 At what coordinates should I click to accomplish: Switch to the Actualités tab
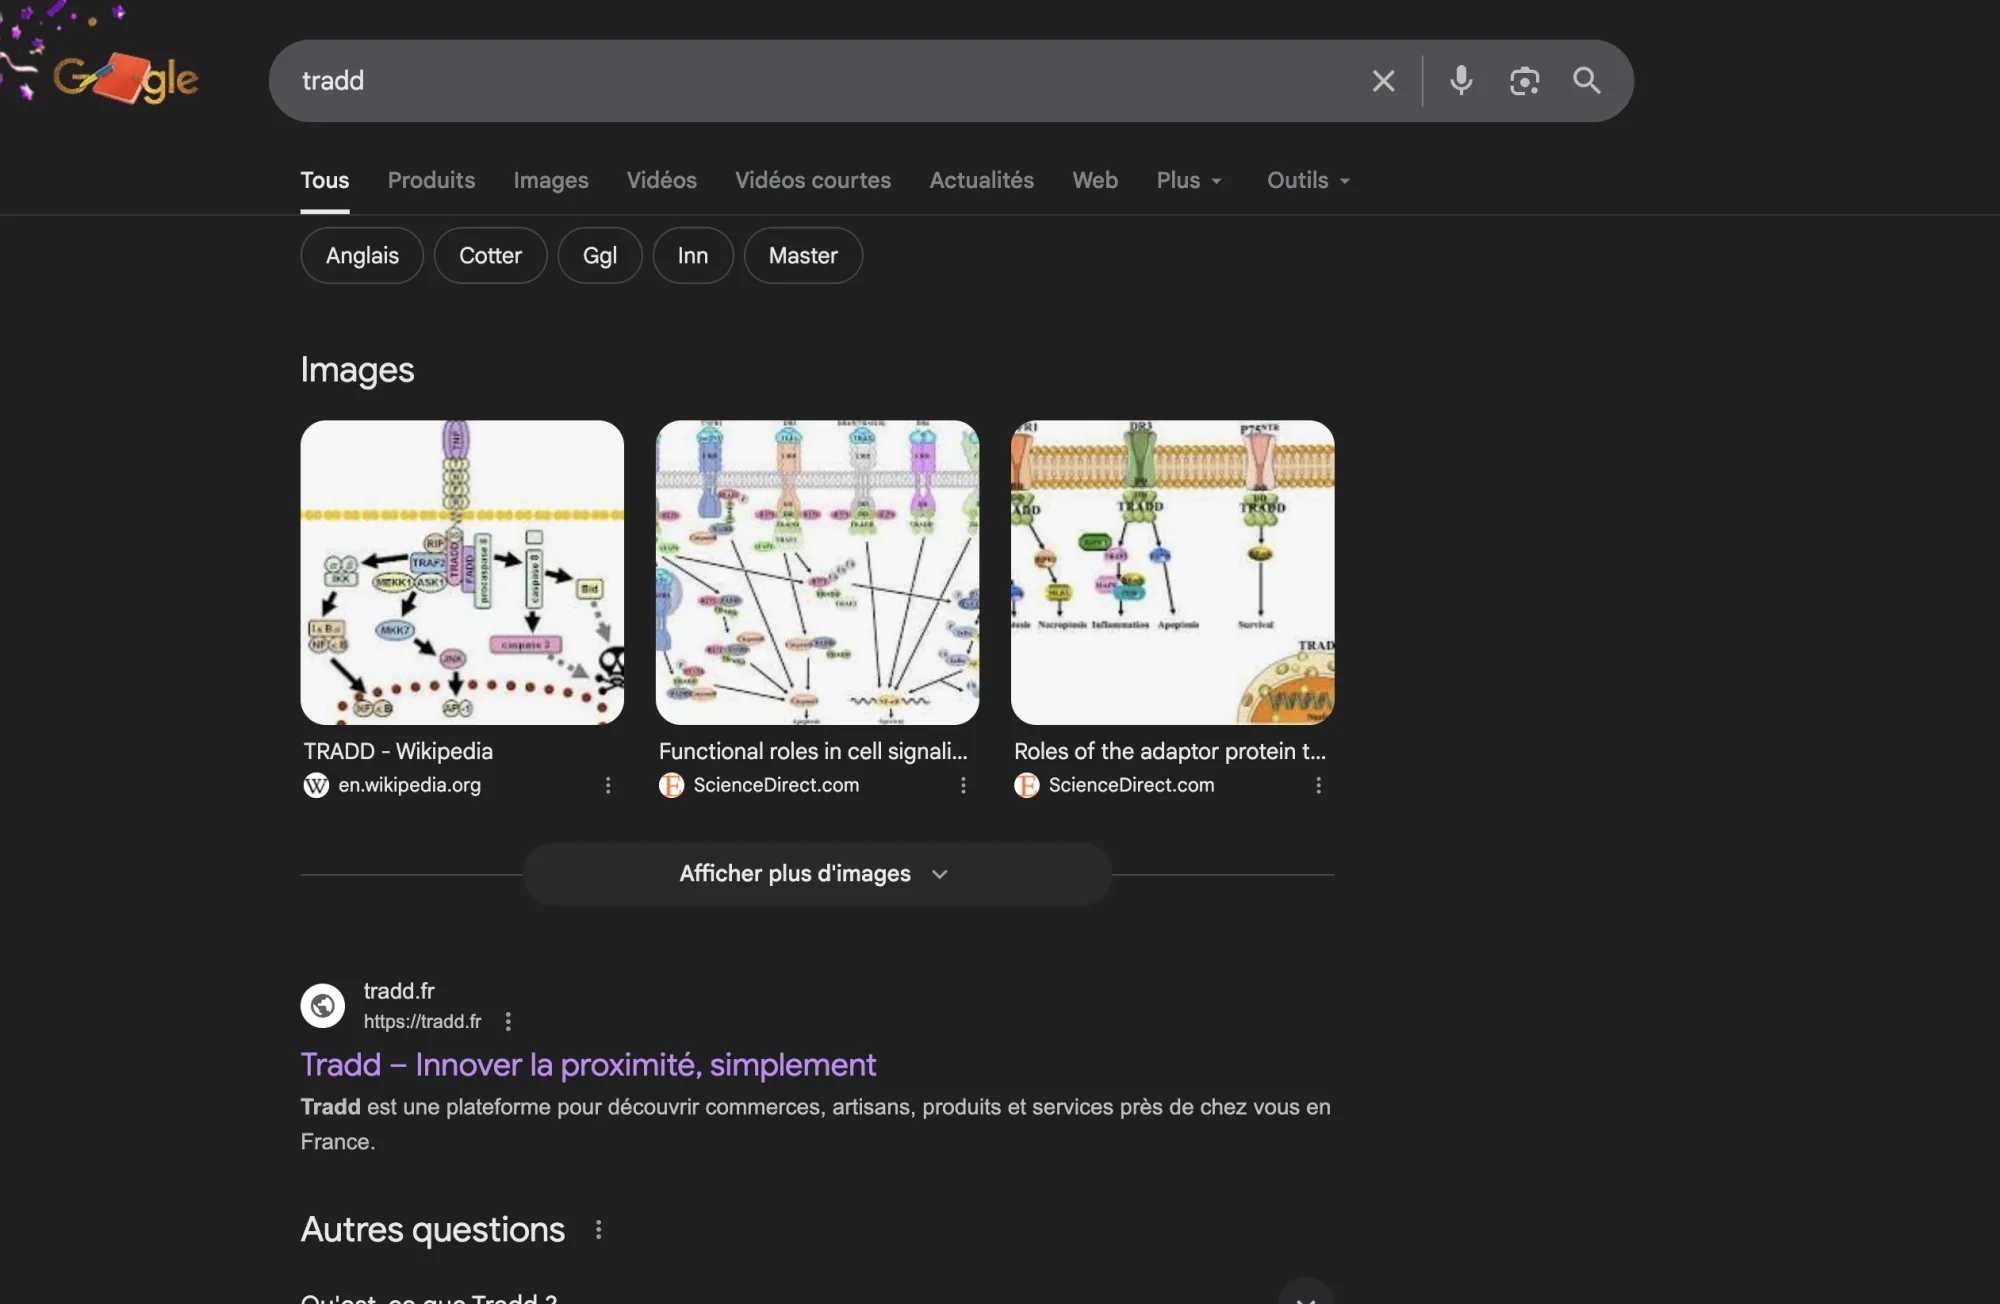[x=981, y=180]
